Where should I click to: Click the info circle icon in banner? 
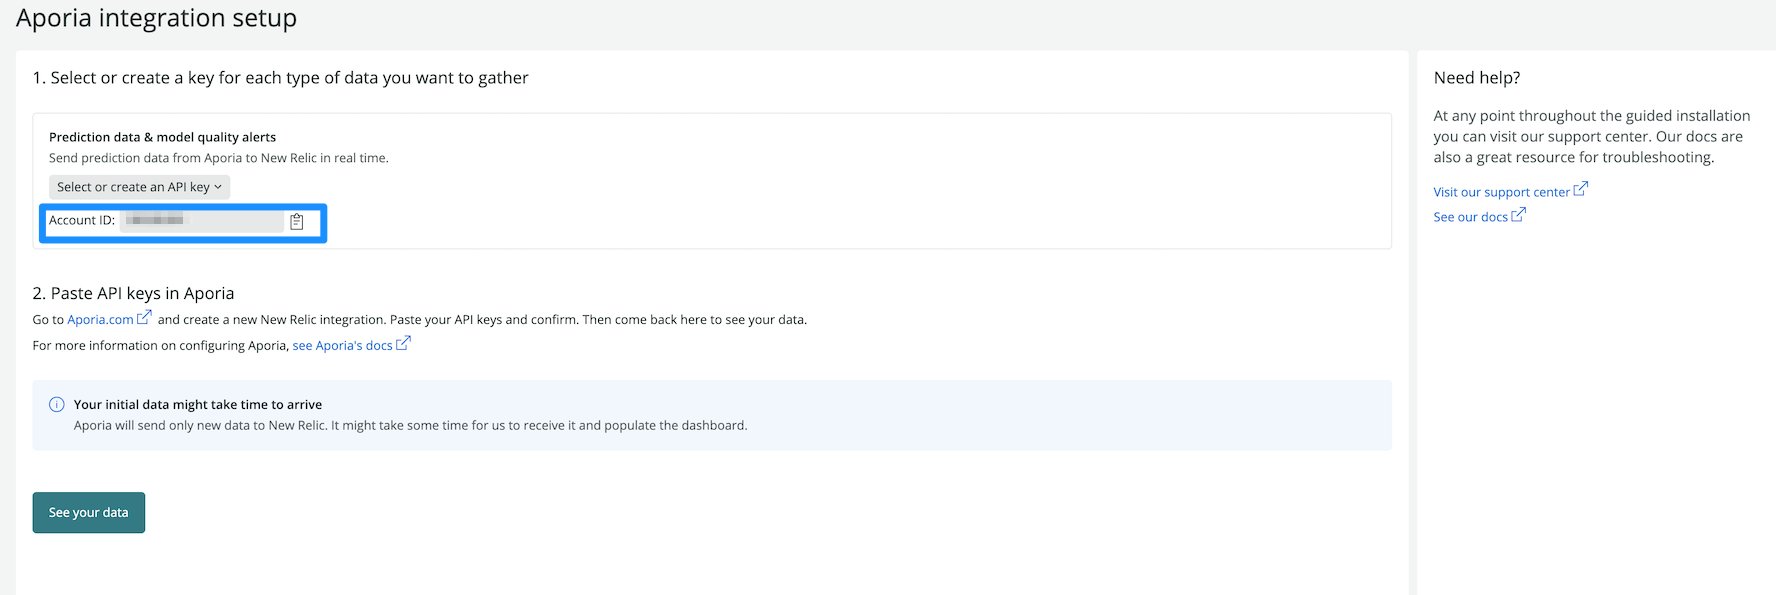coord(57,405)
